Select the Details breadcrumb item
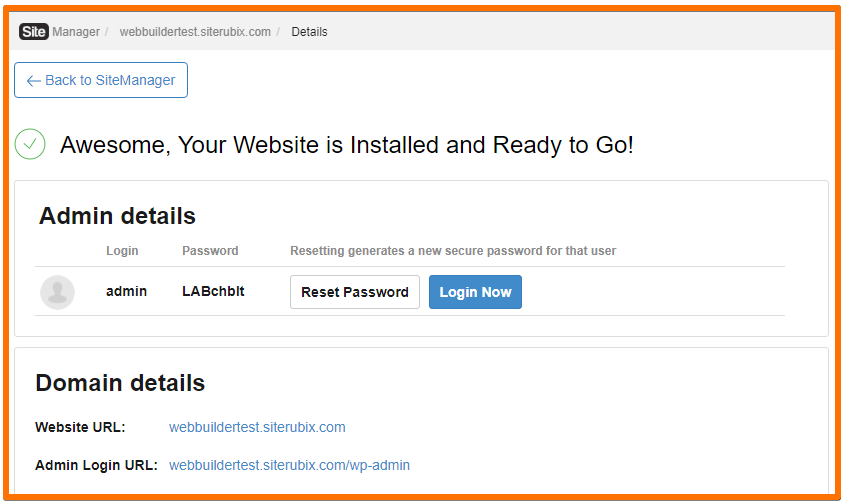This screenshot has height=504, width=846. pyautogui.click(x=309, y=32)
